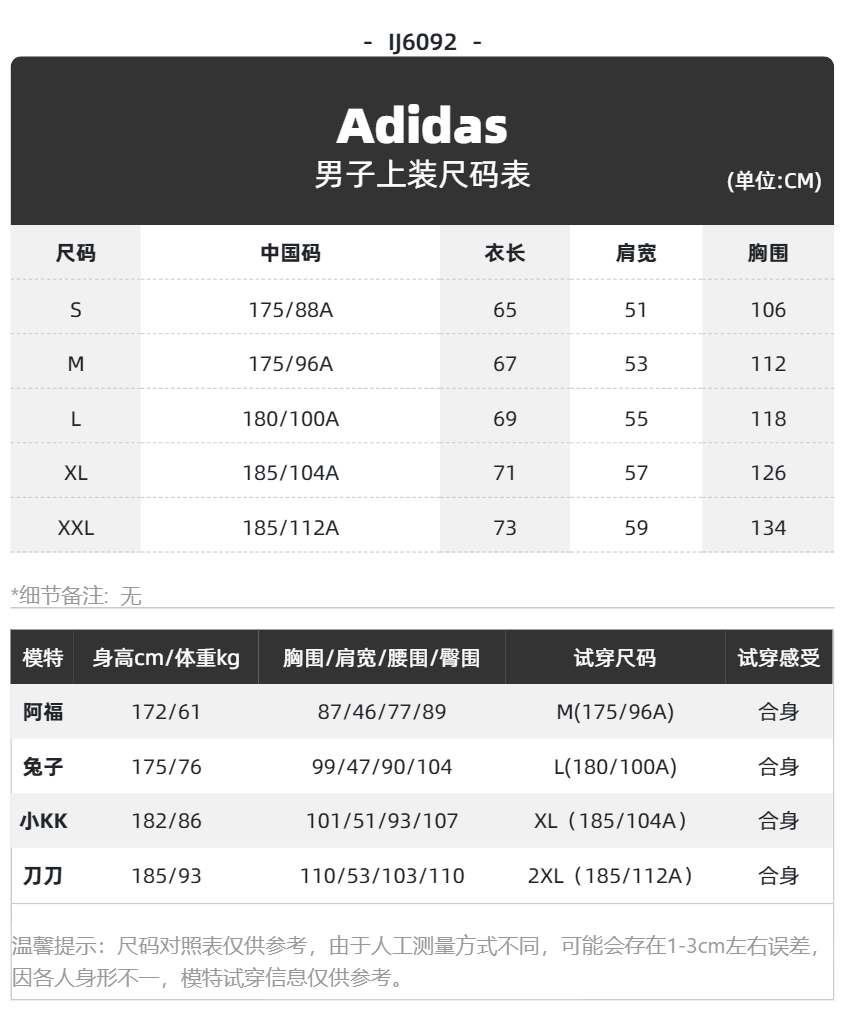Click 刀刀's try-on size 2XL cell
This screenshot has height=1022, width=846.
pos(611,875)
